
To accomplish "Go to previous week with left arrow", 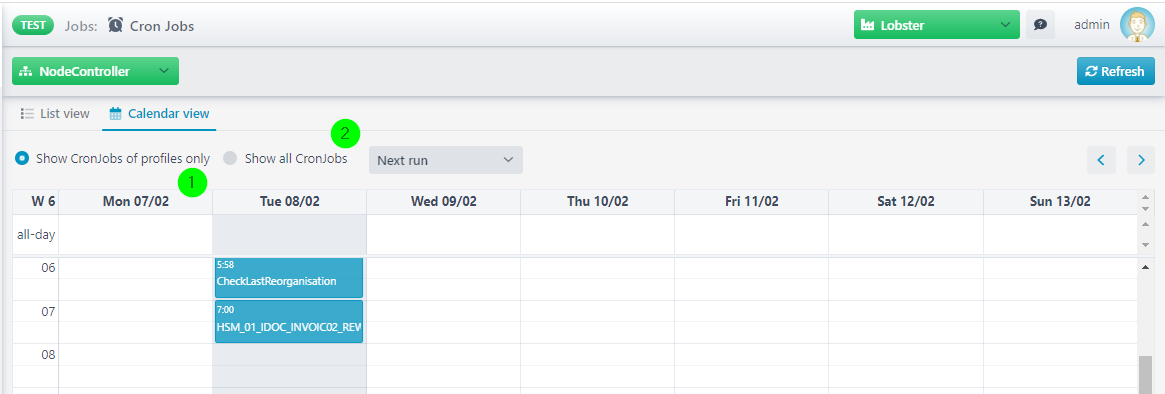I will click(1101, 160).
